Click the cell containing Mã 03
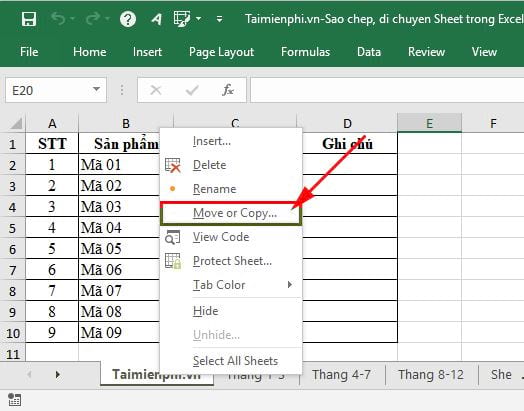 click(119, 207)
